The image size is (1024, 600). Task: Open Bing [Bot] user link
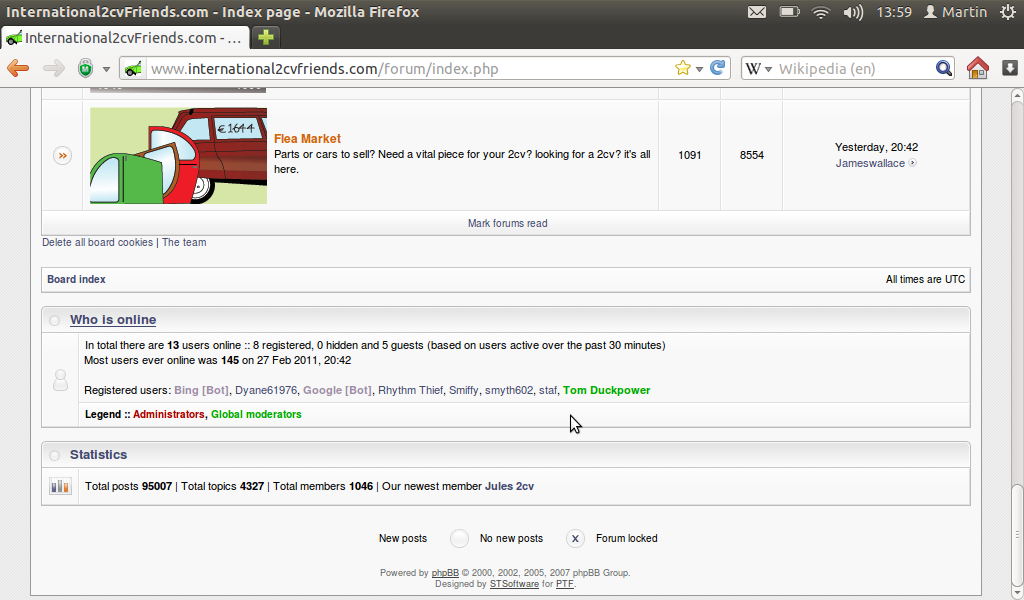(x=201, y=390)
